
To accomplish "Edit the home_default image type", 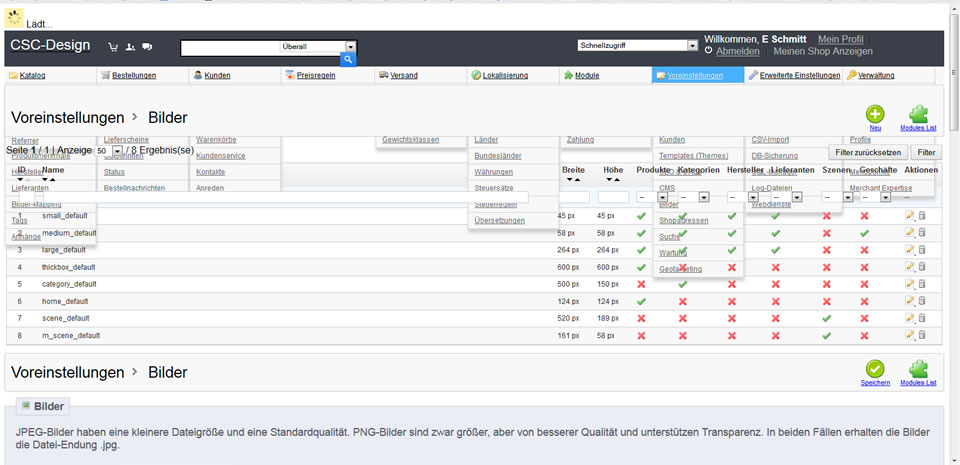I will pos(910,301).
